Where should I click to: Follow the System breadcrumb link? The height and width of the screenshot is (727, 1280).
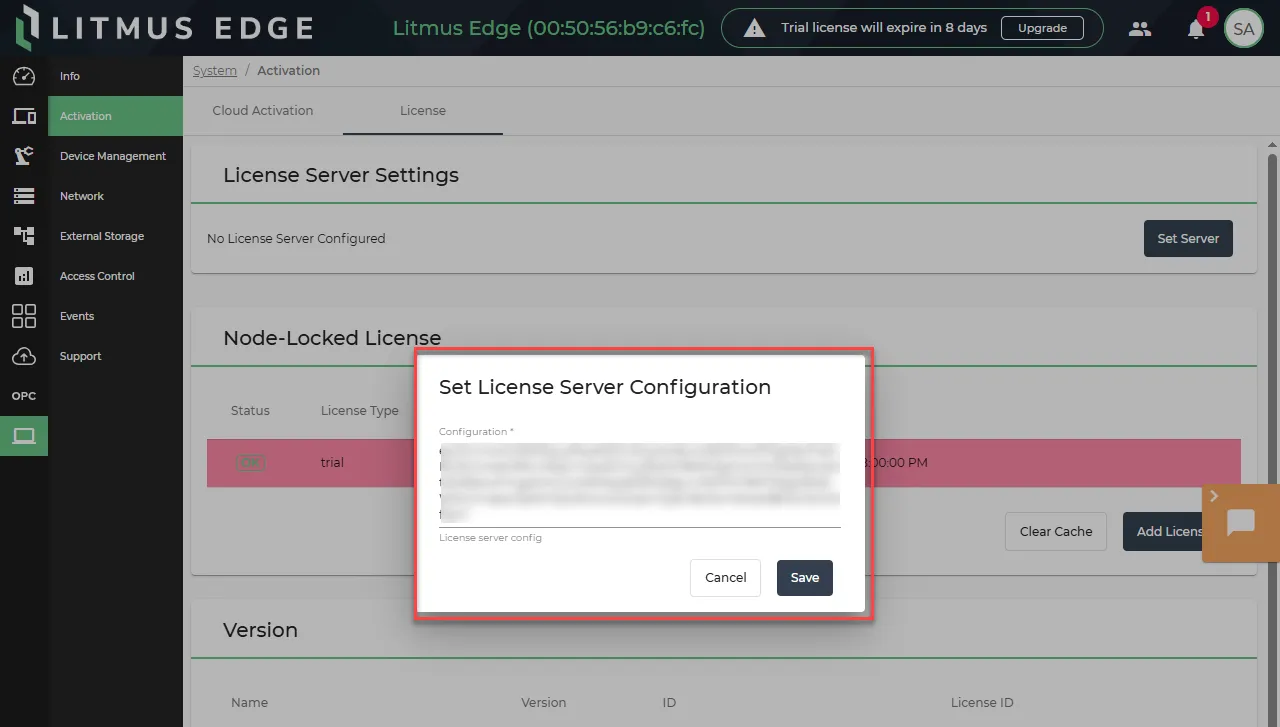coord(215,71)
